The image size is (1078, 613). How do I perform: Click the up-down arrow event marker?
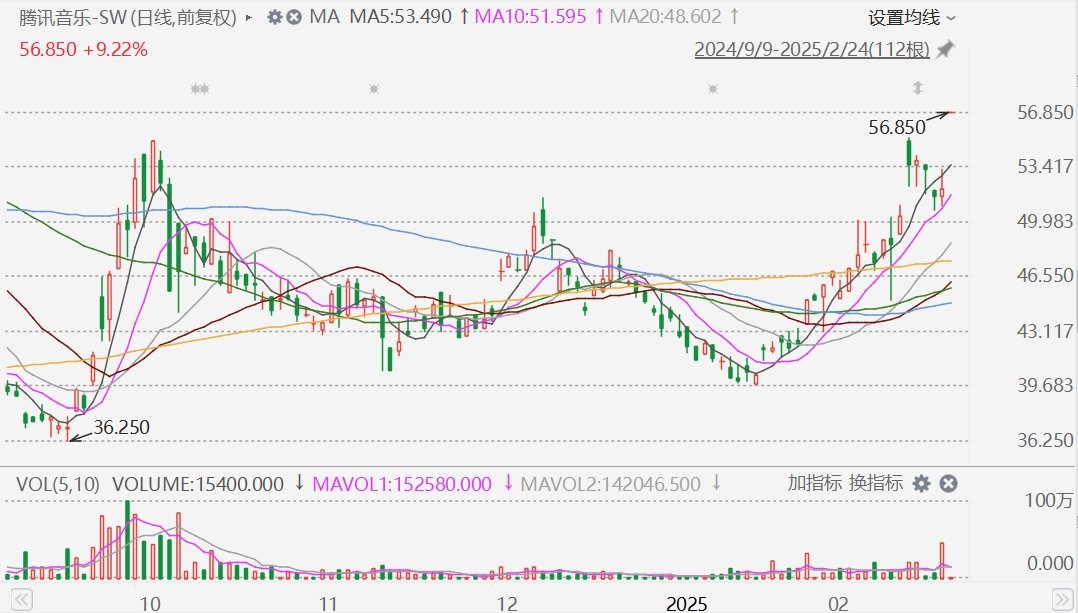pyautogui.click(x=917, y=89)
